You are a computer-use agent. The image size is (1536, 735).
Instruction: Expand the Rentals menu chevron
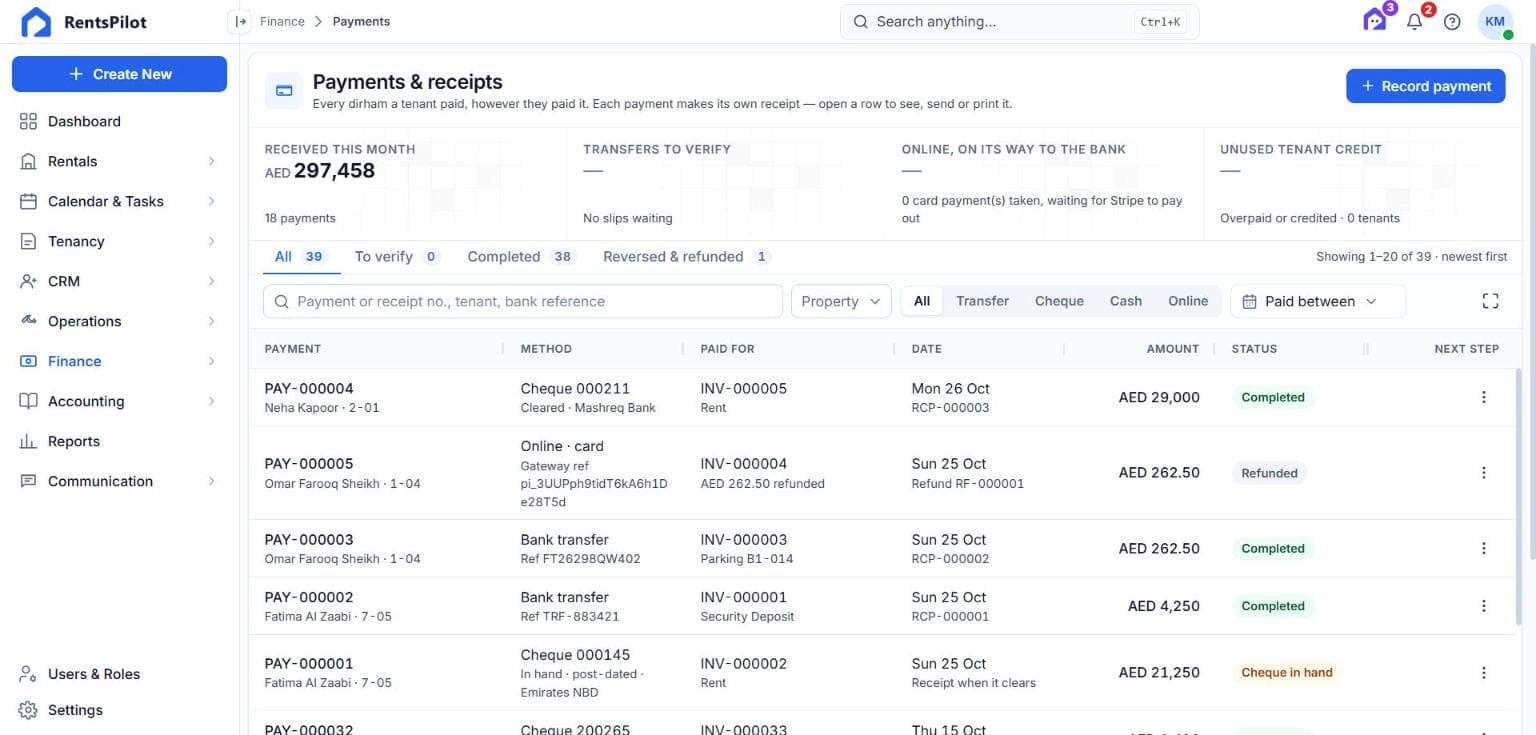(x=211, y=161)
